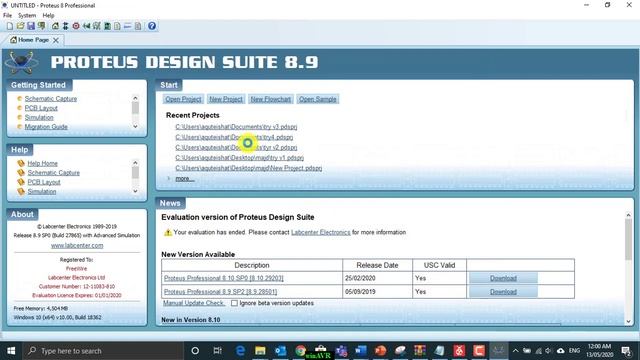Screen dimensions: 640x360
Task: Click the Close Project toolbar icon
Action: click(x=42, y=26)
